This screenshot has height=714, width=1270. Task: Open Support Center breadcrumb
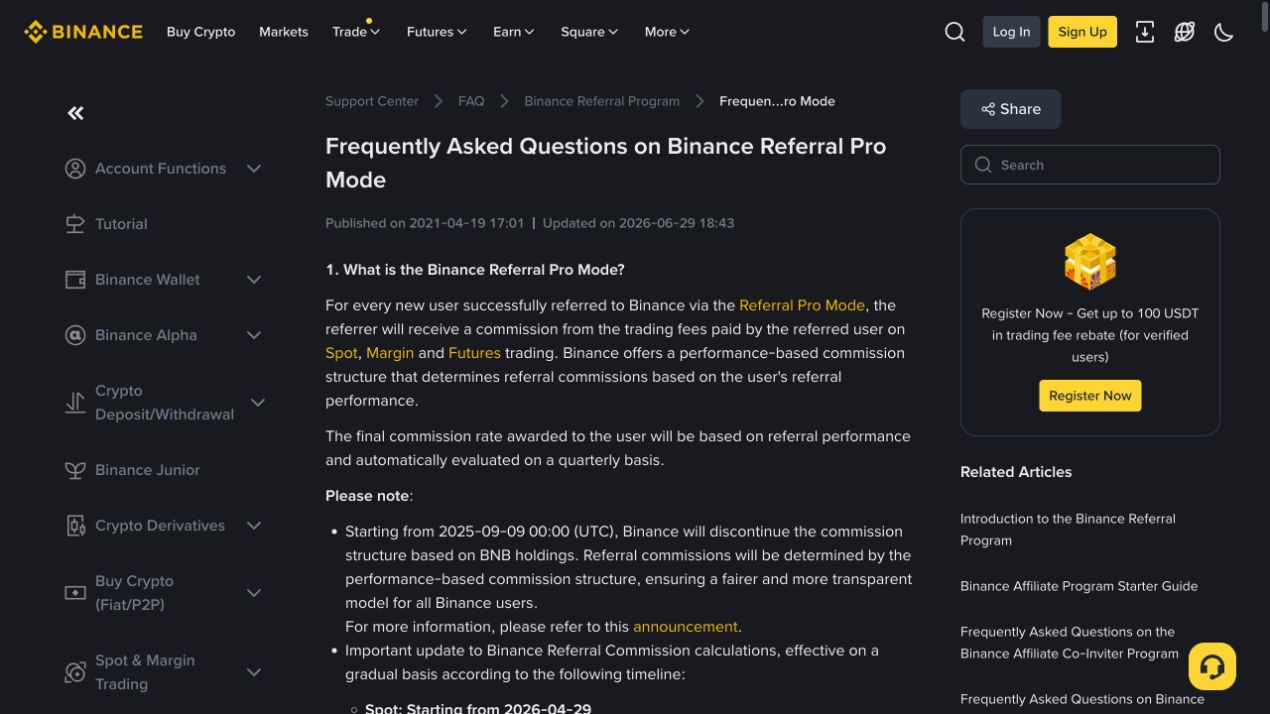[x=372, y=101]
